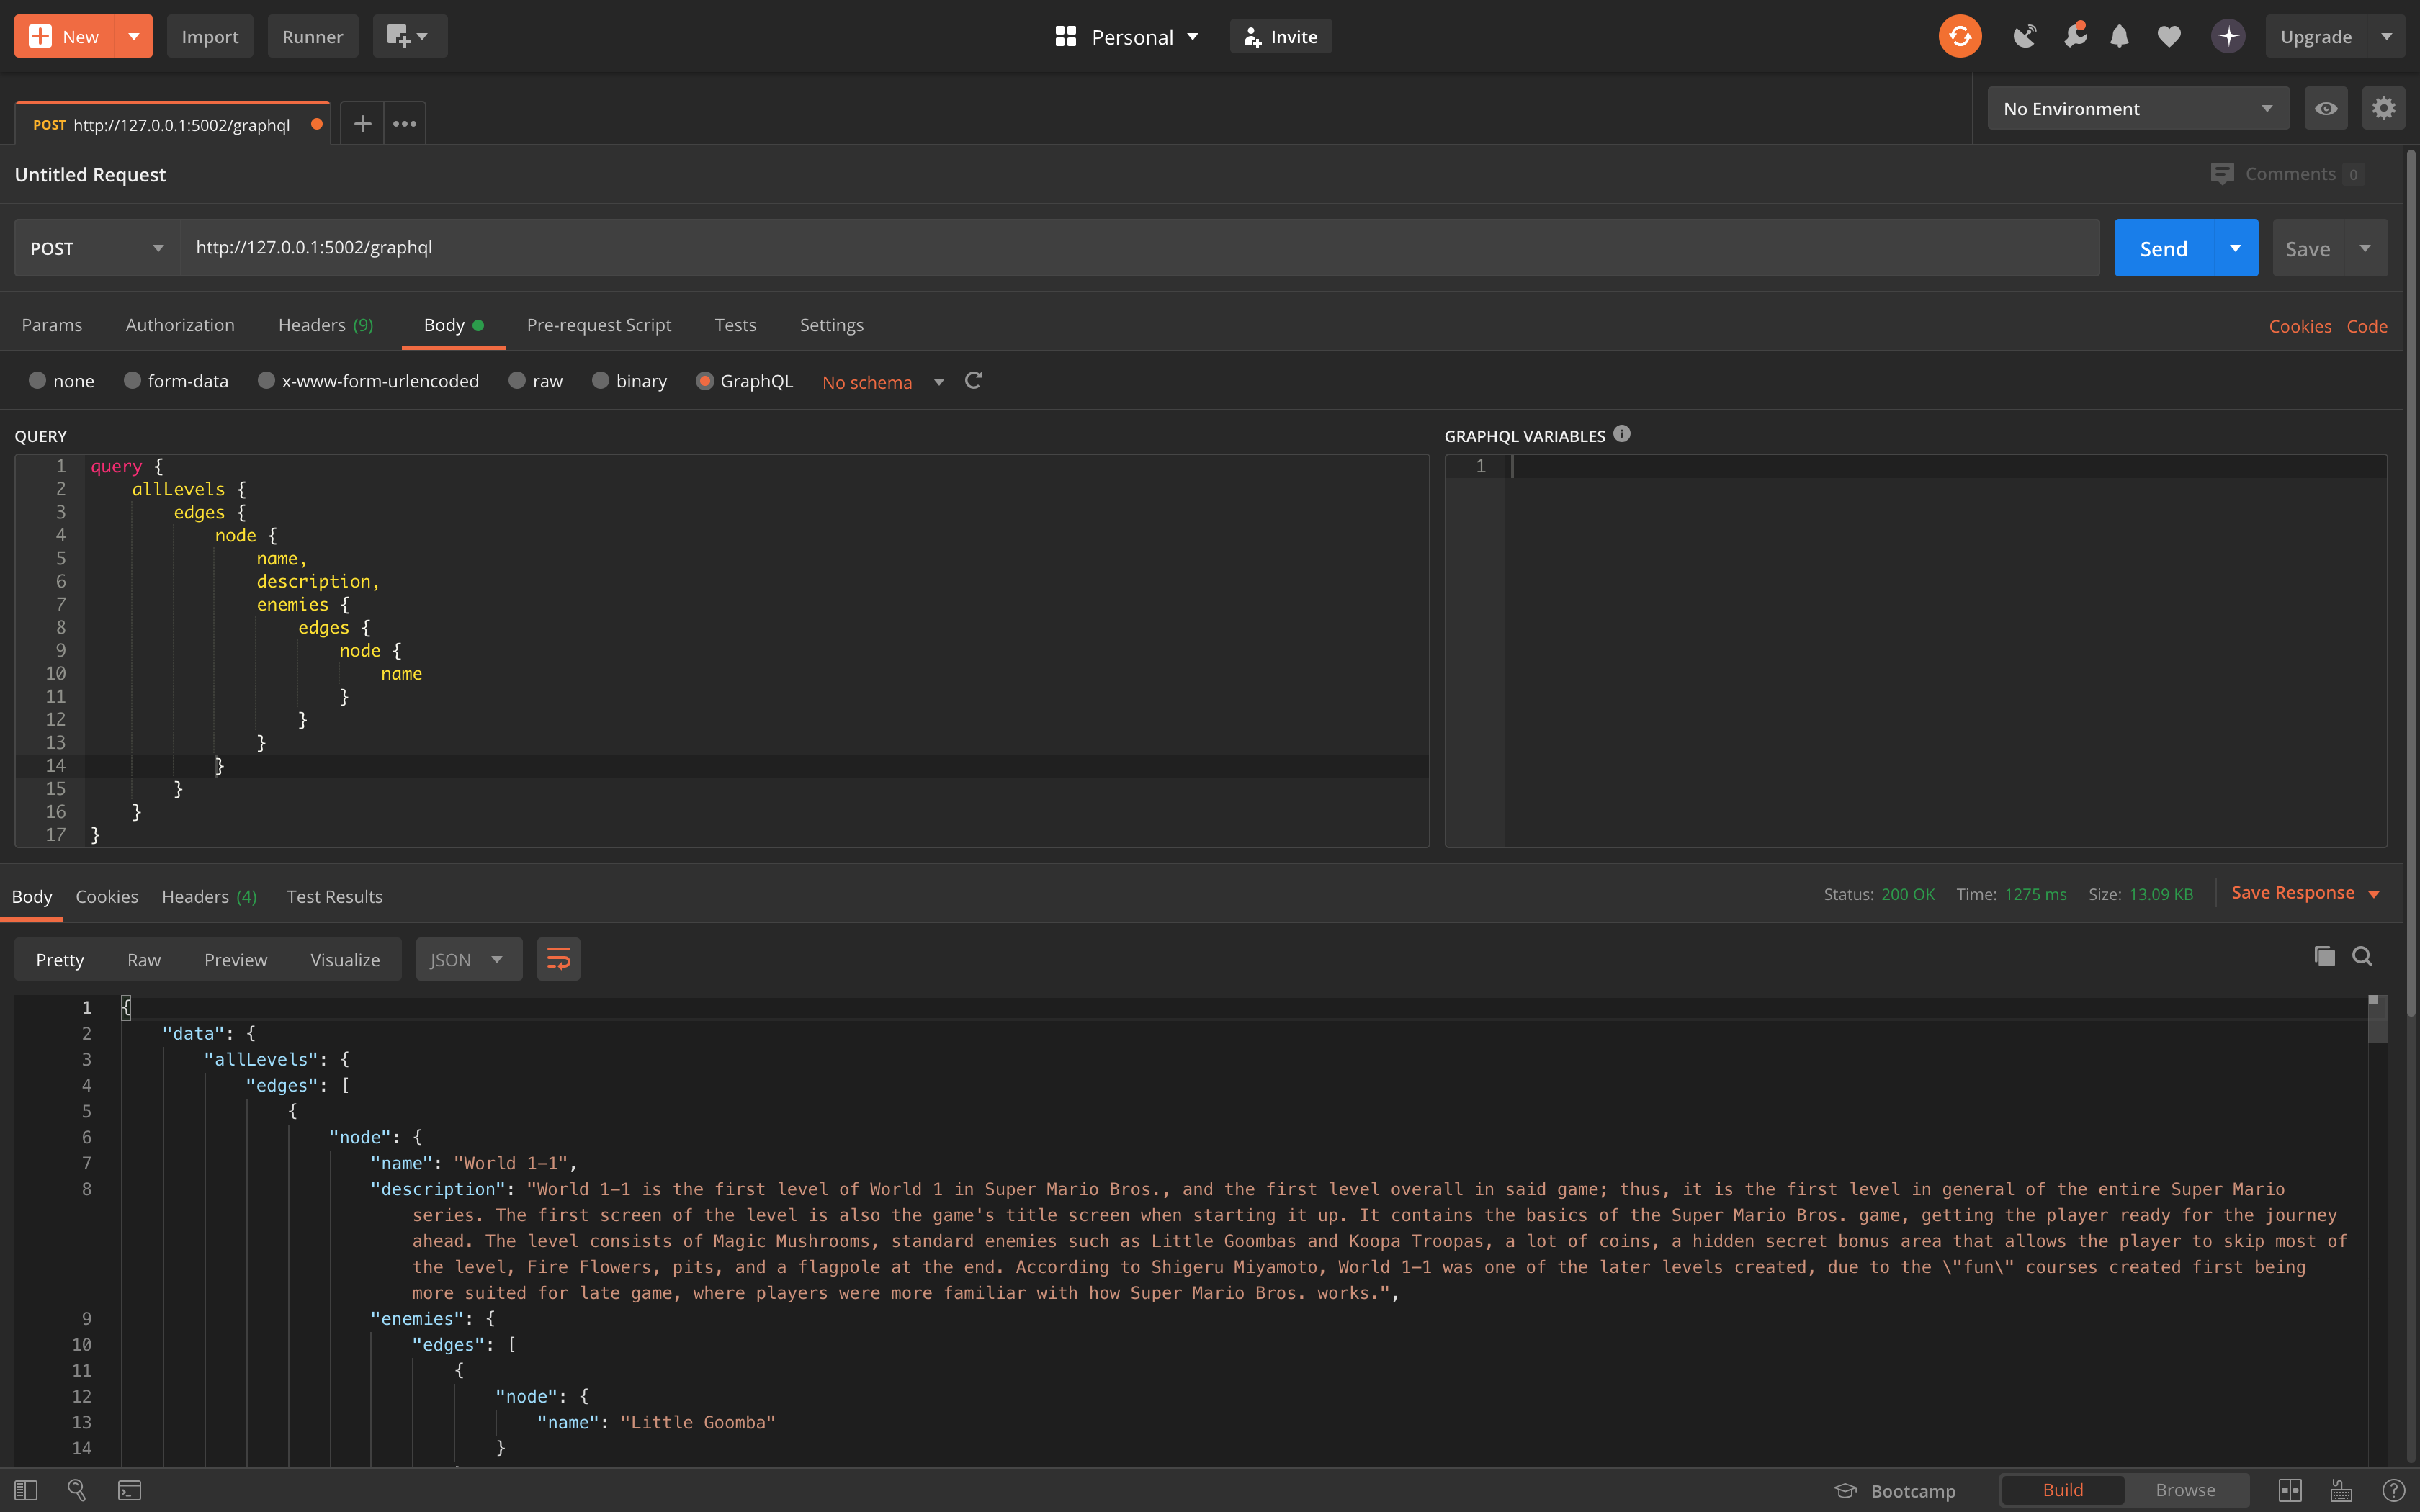
Task: Open the notifications bell
Action: coord(2119,37)
